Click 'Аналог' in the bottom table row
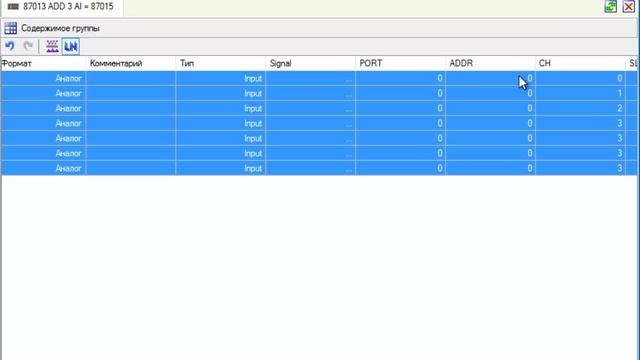The height and width of the screenshot is (360, 640). click(x=69, y=169)
